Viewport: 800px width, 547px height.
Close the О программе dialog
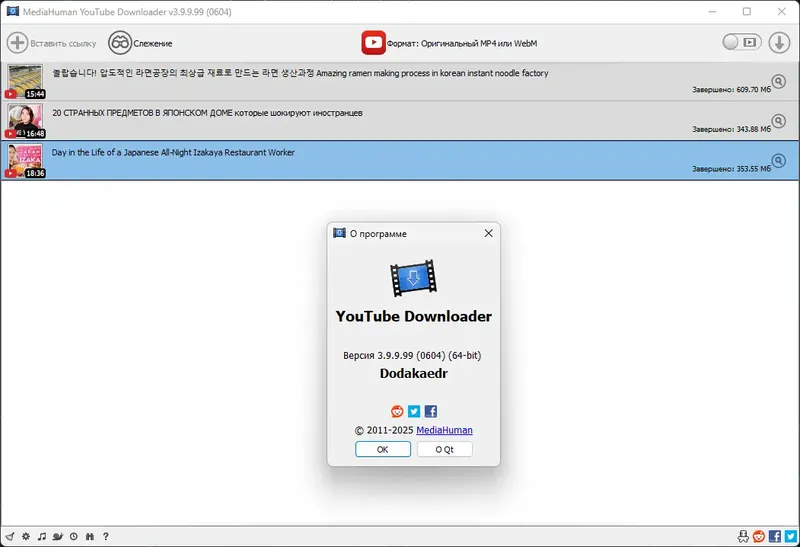pyautogui.click(x=488, y=233)
